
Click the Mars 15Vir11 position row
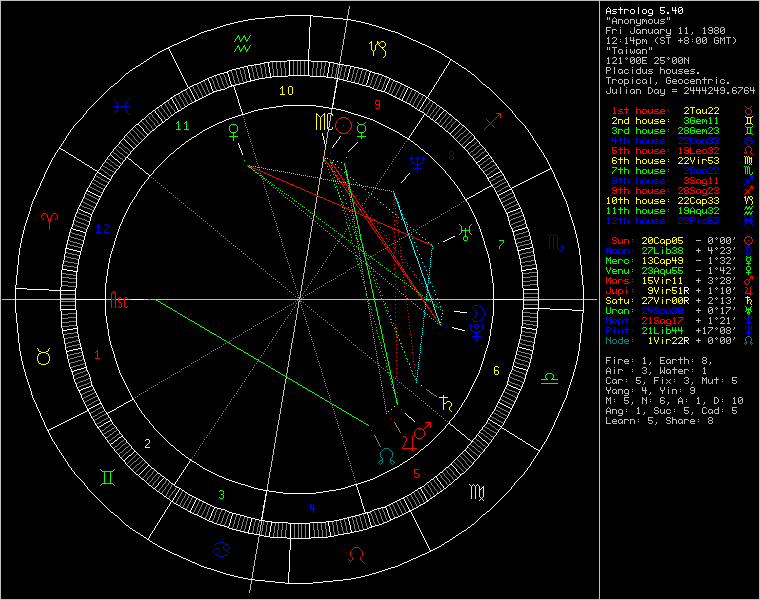click(x=680, y=281)
